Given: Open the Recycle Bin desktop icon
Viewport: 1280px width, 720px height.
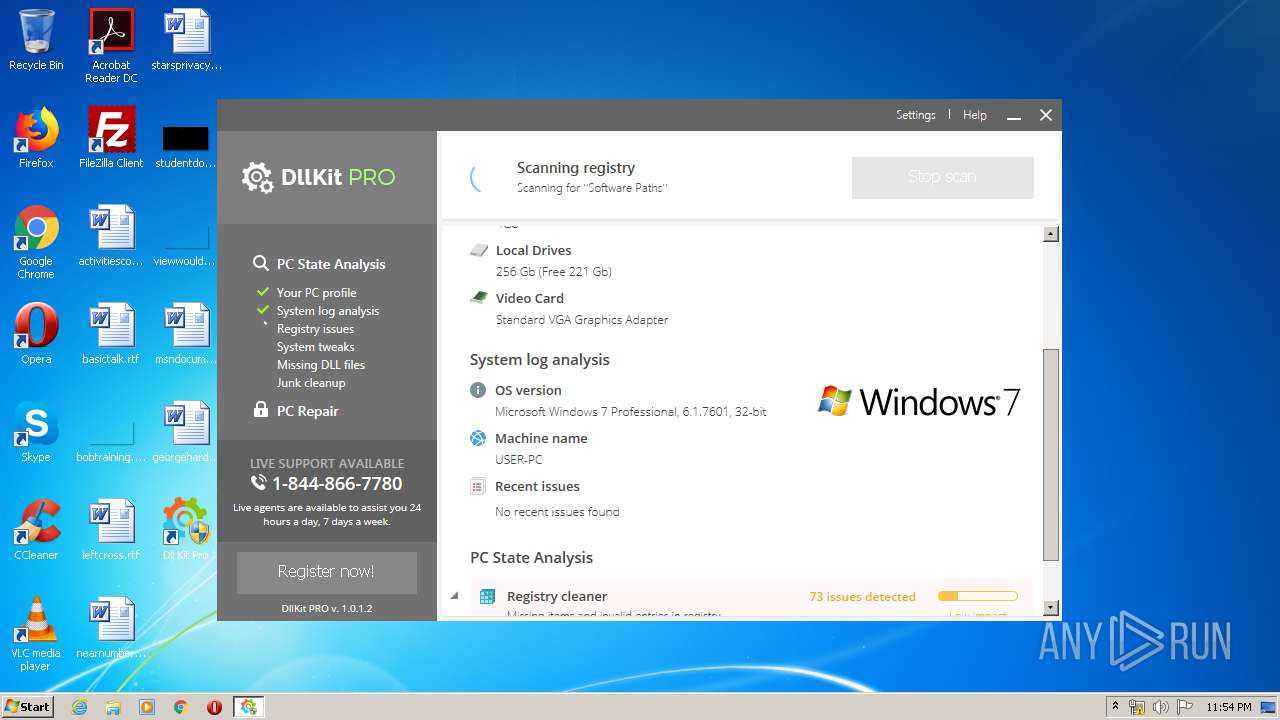Looking at the screenshot, I should coord(36,40).
